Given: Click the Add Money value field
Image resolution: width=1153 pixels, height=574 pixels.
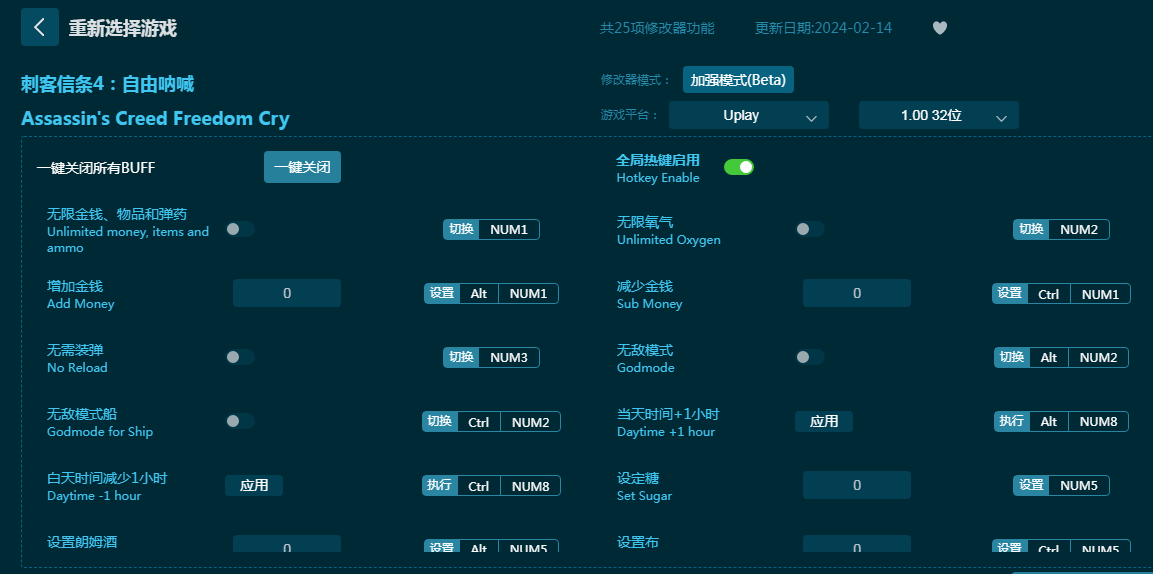Looking at the screenshot, I should [x=287, y=293].
